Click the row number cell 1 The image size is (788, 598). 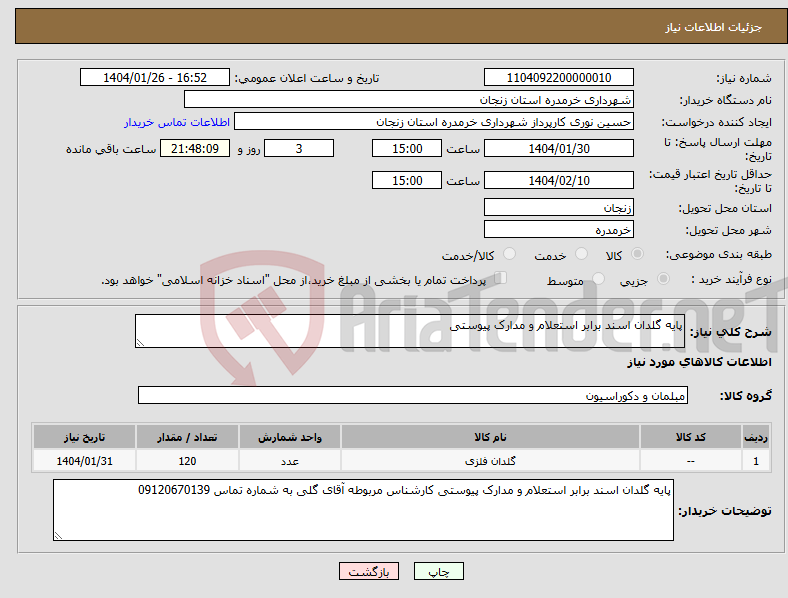click(x=756, y=461)
